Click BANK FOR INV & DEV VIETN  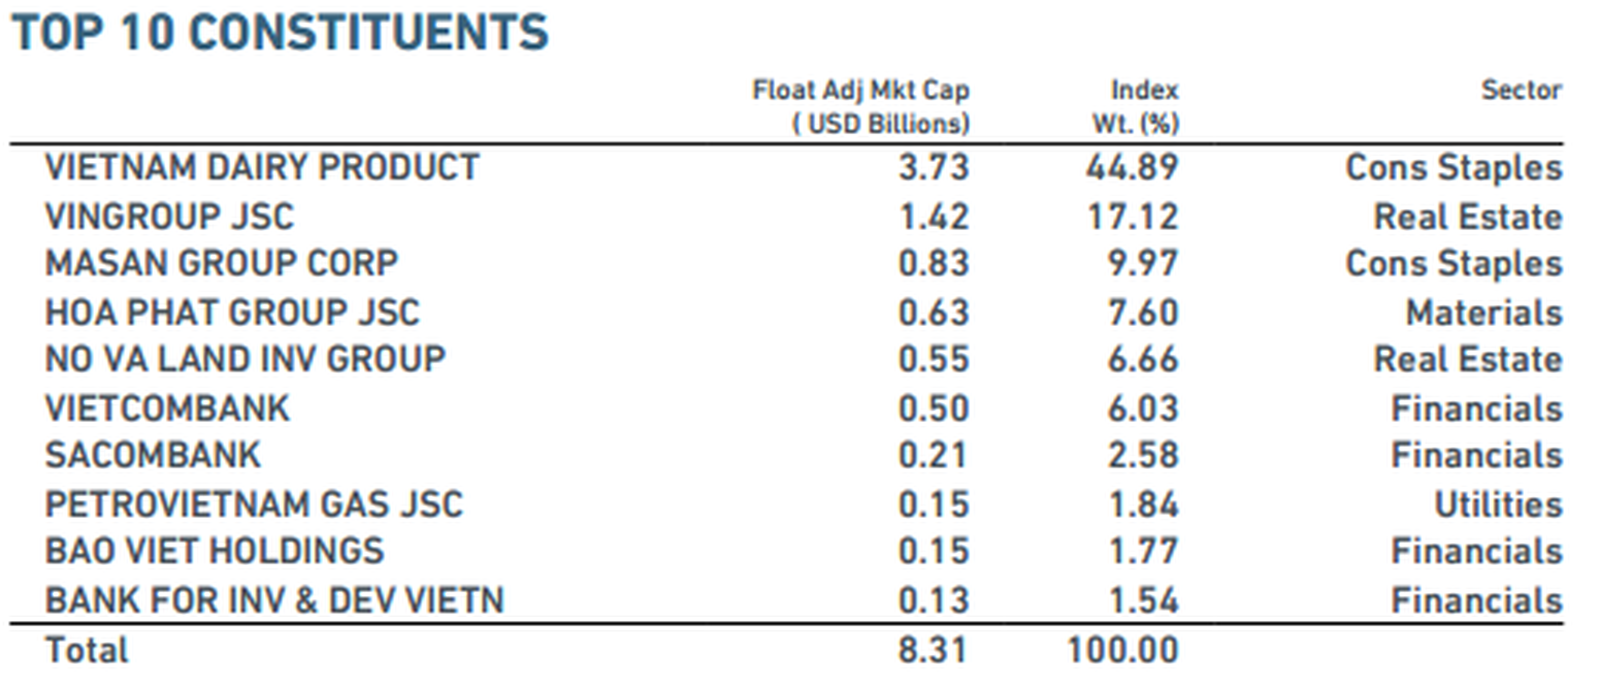point(274,600)
